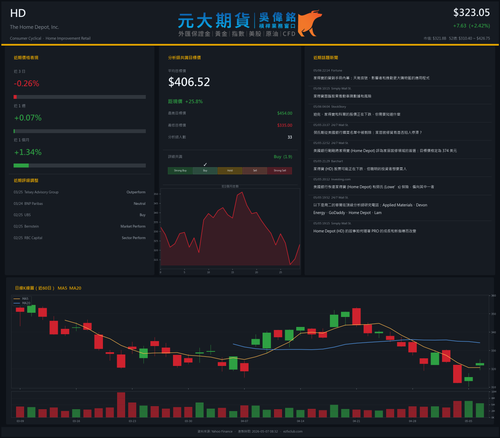
Task: Click the HD ticker symbol heading
Action: pos(18,13)
